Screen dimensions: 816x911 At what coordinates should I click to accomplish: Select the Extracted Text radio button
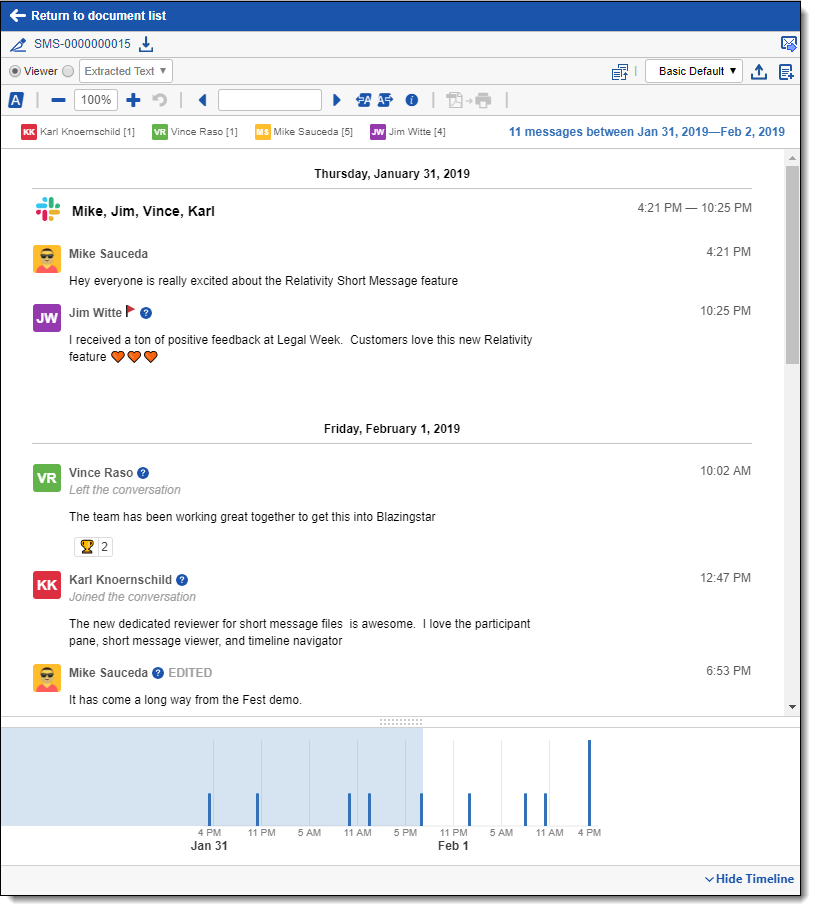pos(69,71)
